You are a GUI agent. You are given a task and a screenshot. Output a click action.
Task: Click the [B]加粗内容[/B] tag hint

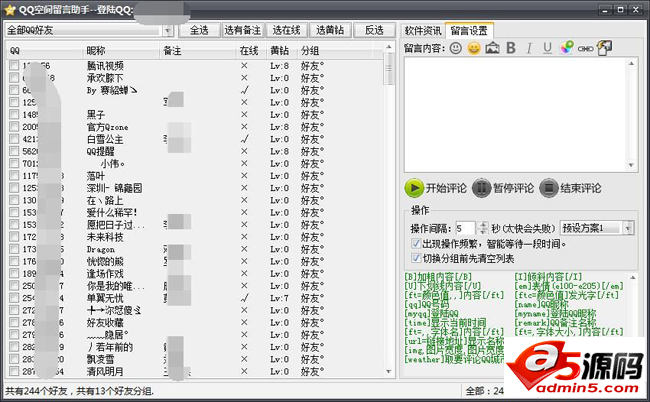438,276
